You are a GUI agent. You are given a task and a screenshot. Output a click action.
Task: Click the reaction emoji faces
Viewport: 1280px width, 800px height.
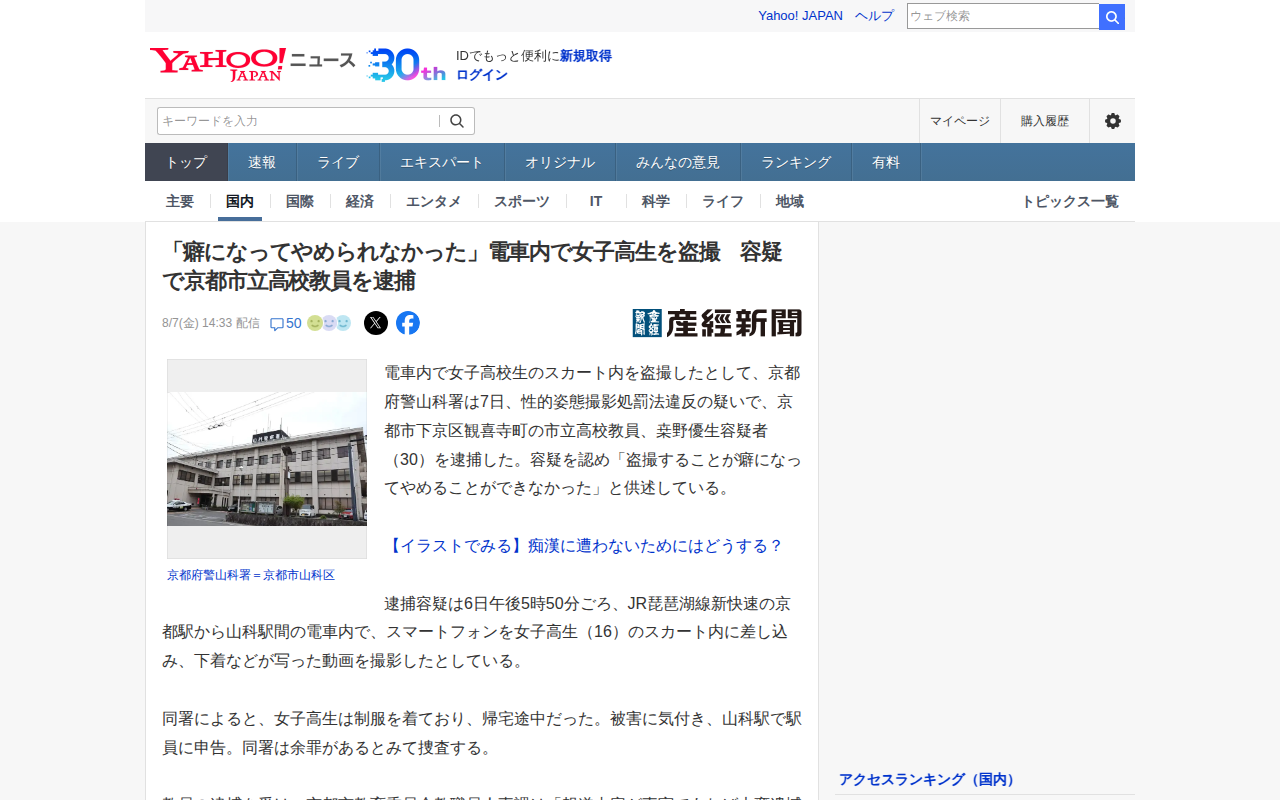click(329, 323)
